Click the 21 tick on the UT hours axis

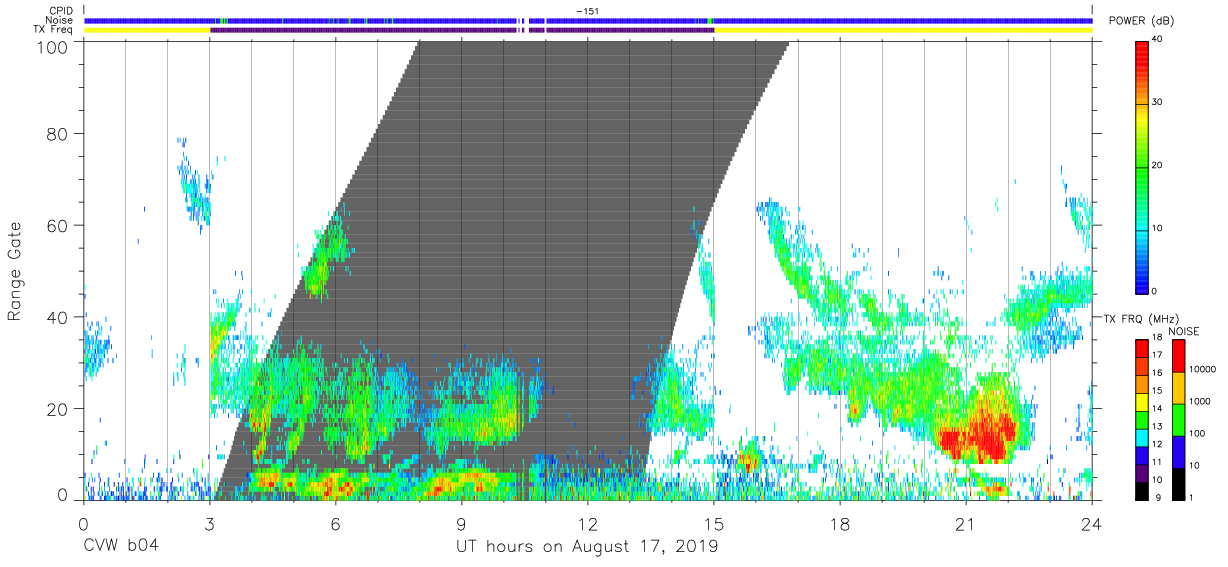click(x=966, y=523)
